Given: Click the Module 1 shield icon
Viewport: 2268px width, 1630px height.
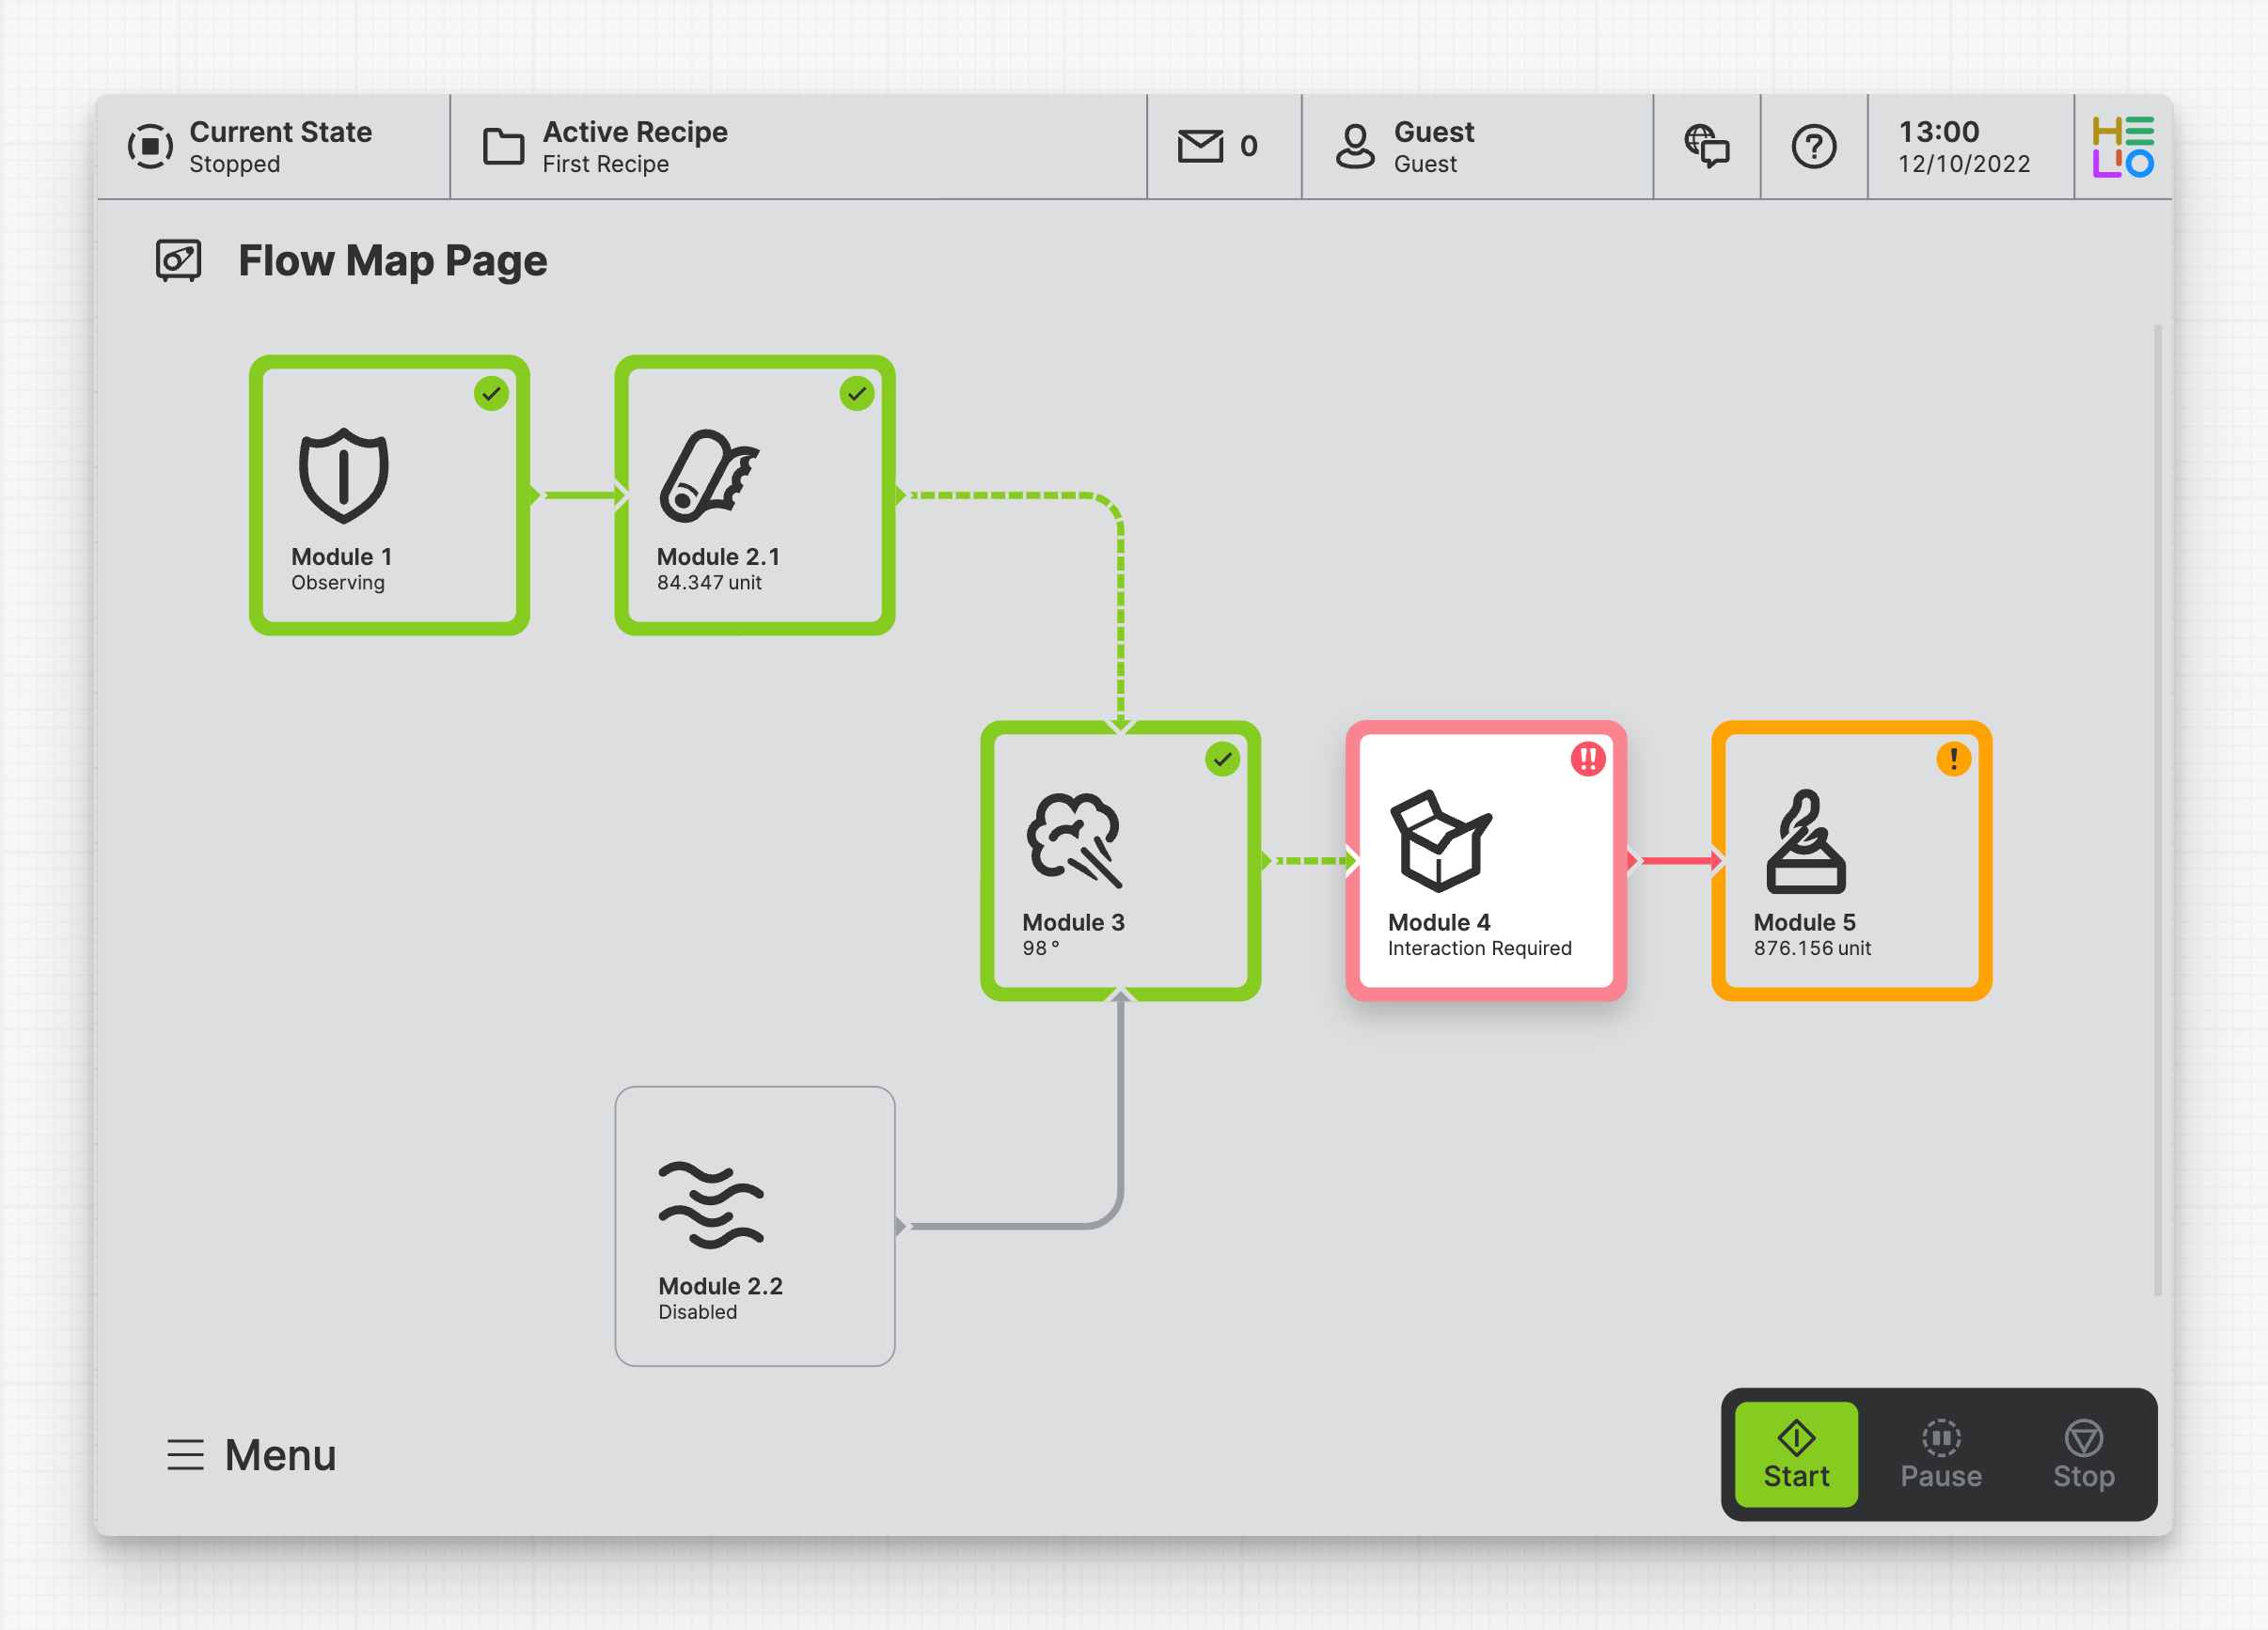Looking at the screenshot, I should (x=343, y=476).
